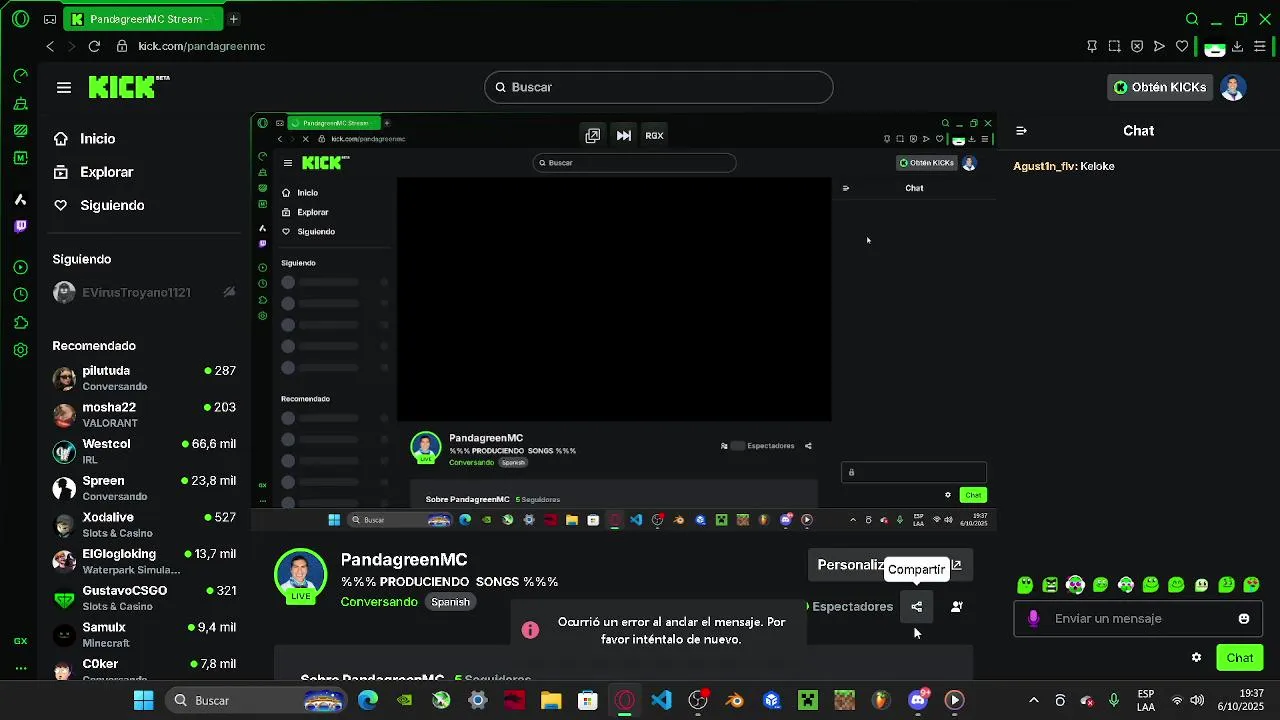Image resolution: width=1280 pixels, height=720 pixels.
Task: Click username Agust1n_flv in chat
Action: tap(1045, 166)
